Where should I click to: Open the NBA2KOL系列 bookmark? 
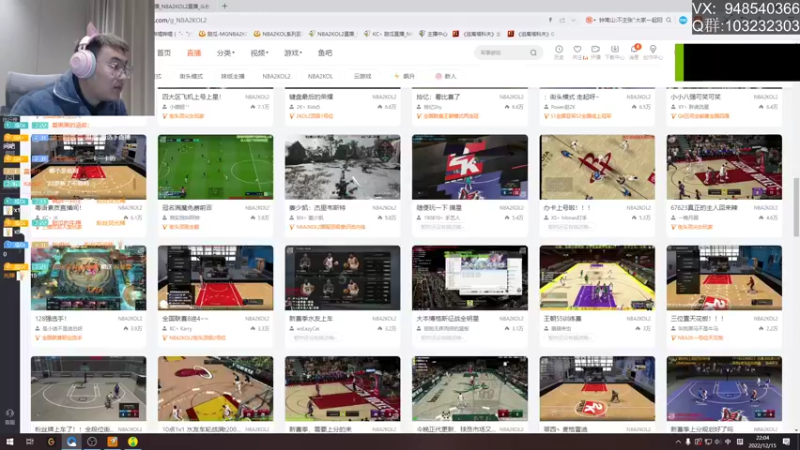(278, 34)
